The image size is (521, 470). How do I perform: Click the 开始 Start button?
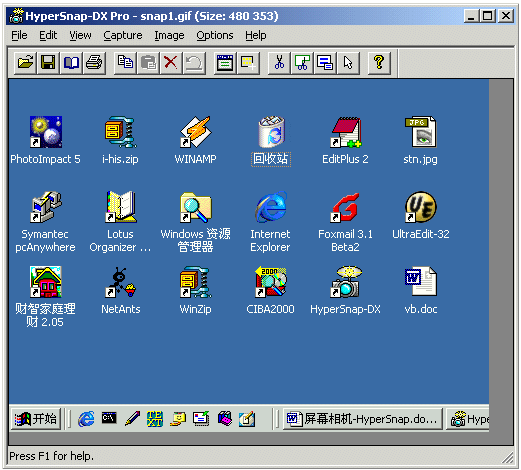click(x=36, y=419)
